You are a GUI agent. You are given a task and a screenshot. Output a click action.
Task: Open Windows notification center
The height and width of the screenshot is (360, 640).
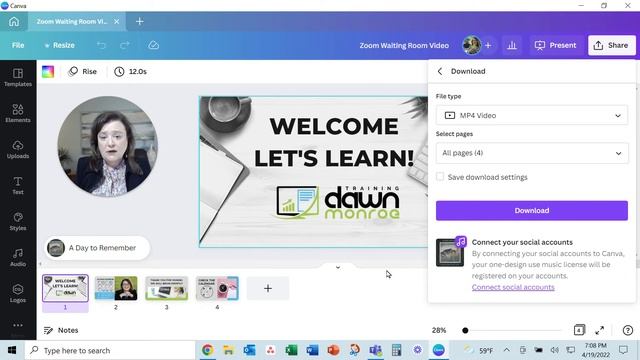point(623,350)
